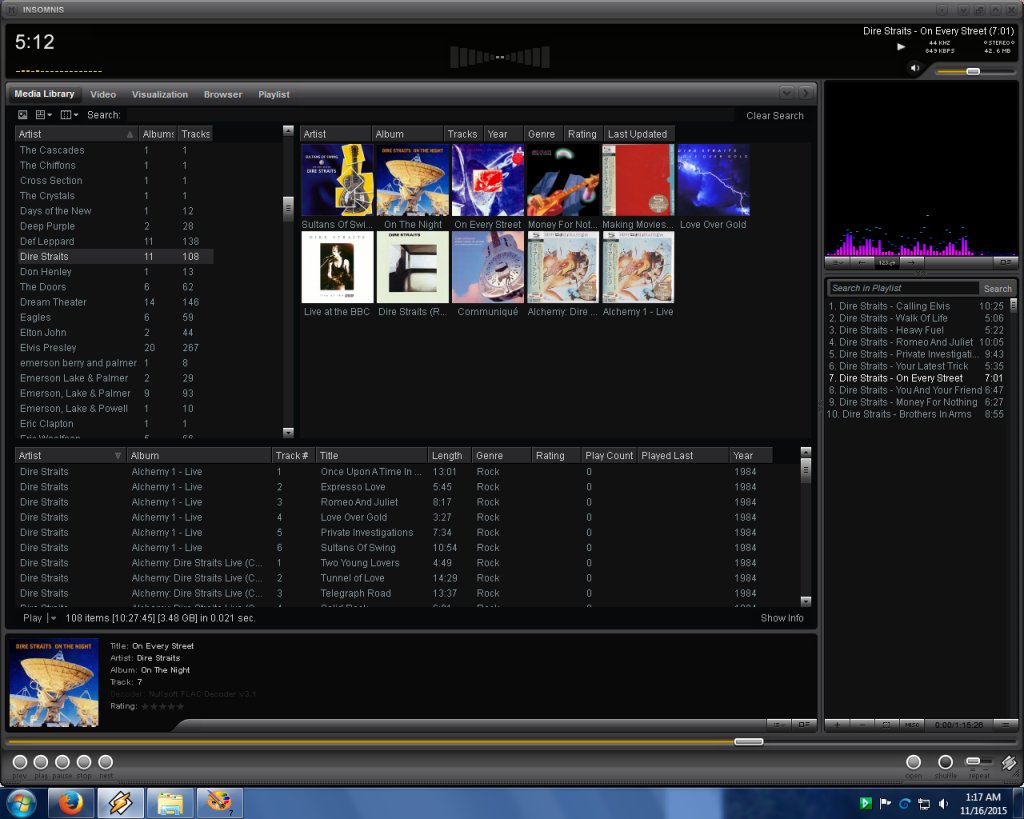Select Elvis Presley artist row
1024x819 pixels.
pos(114,348)
